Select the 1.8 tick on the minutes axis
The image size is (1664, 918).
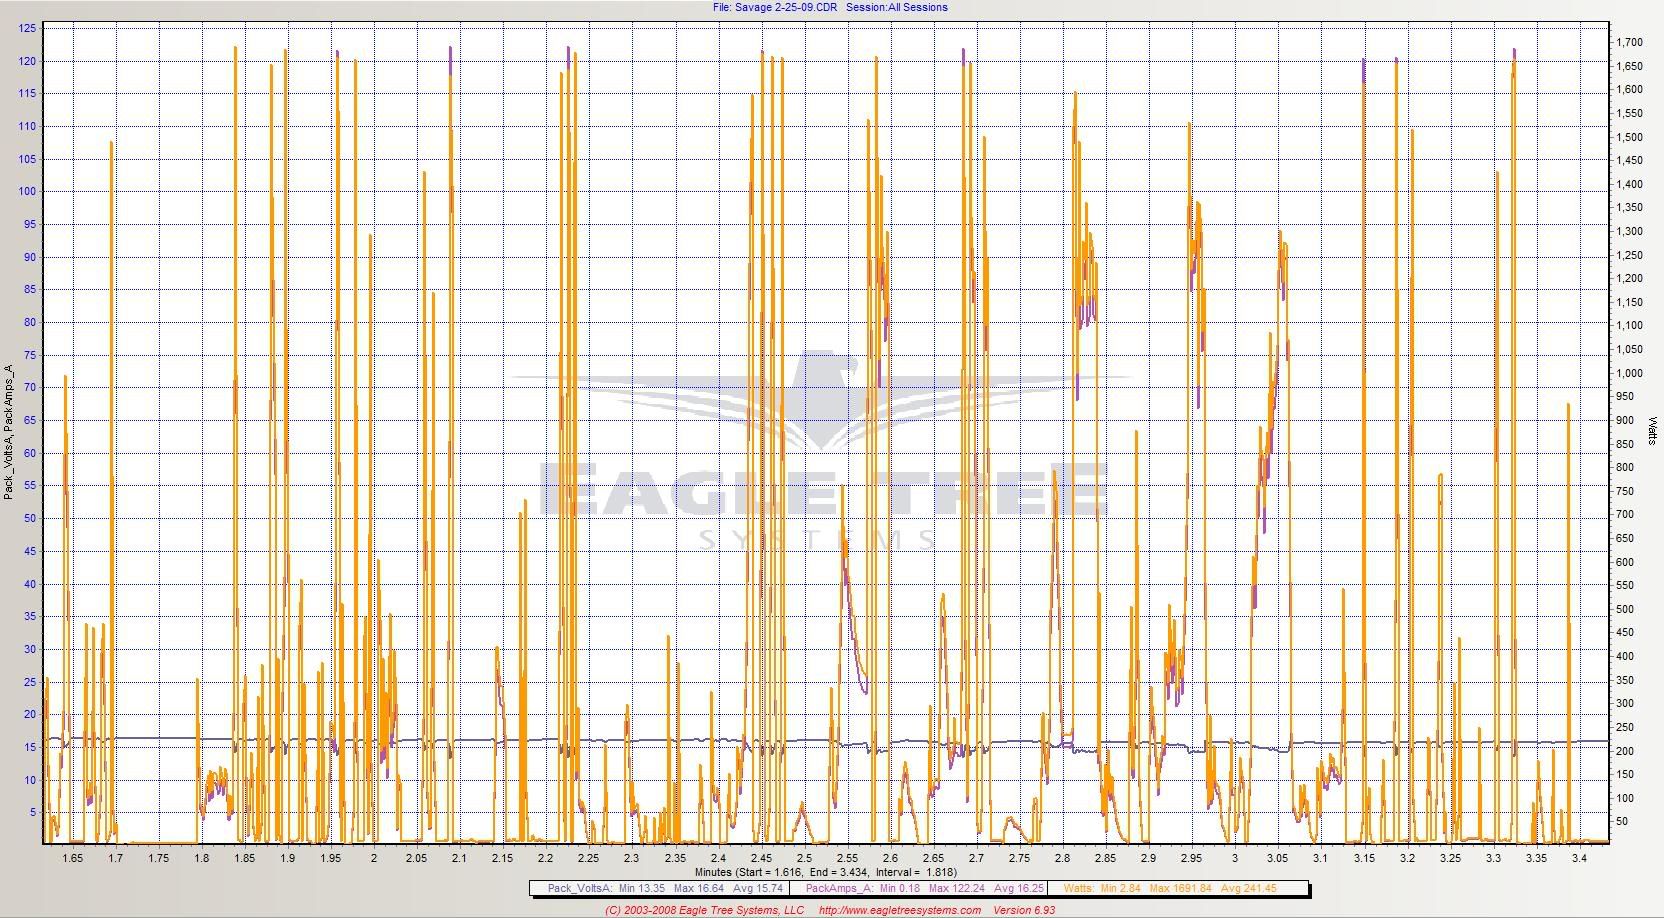202,858
